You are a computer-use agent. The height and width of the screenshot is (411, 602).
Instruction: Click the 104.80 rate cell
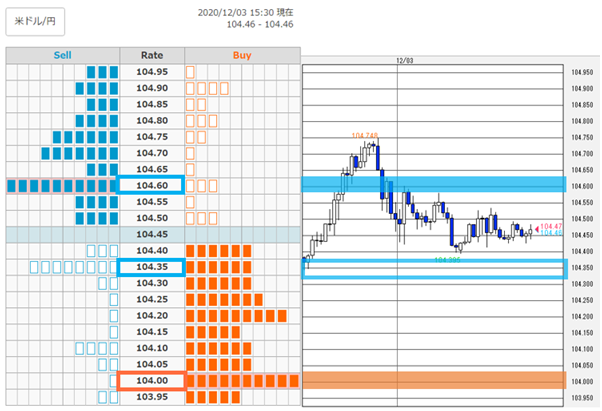(152, 120)
